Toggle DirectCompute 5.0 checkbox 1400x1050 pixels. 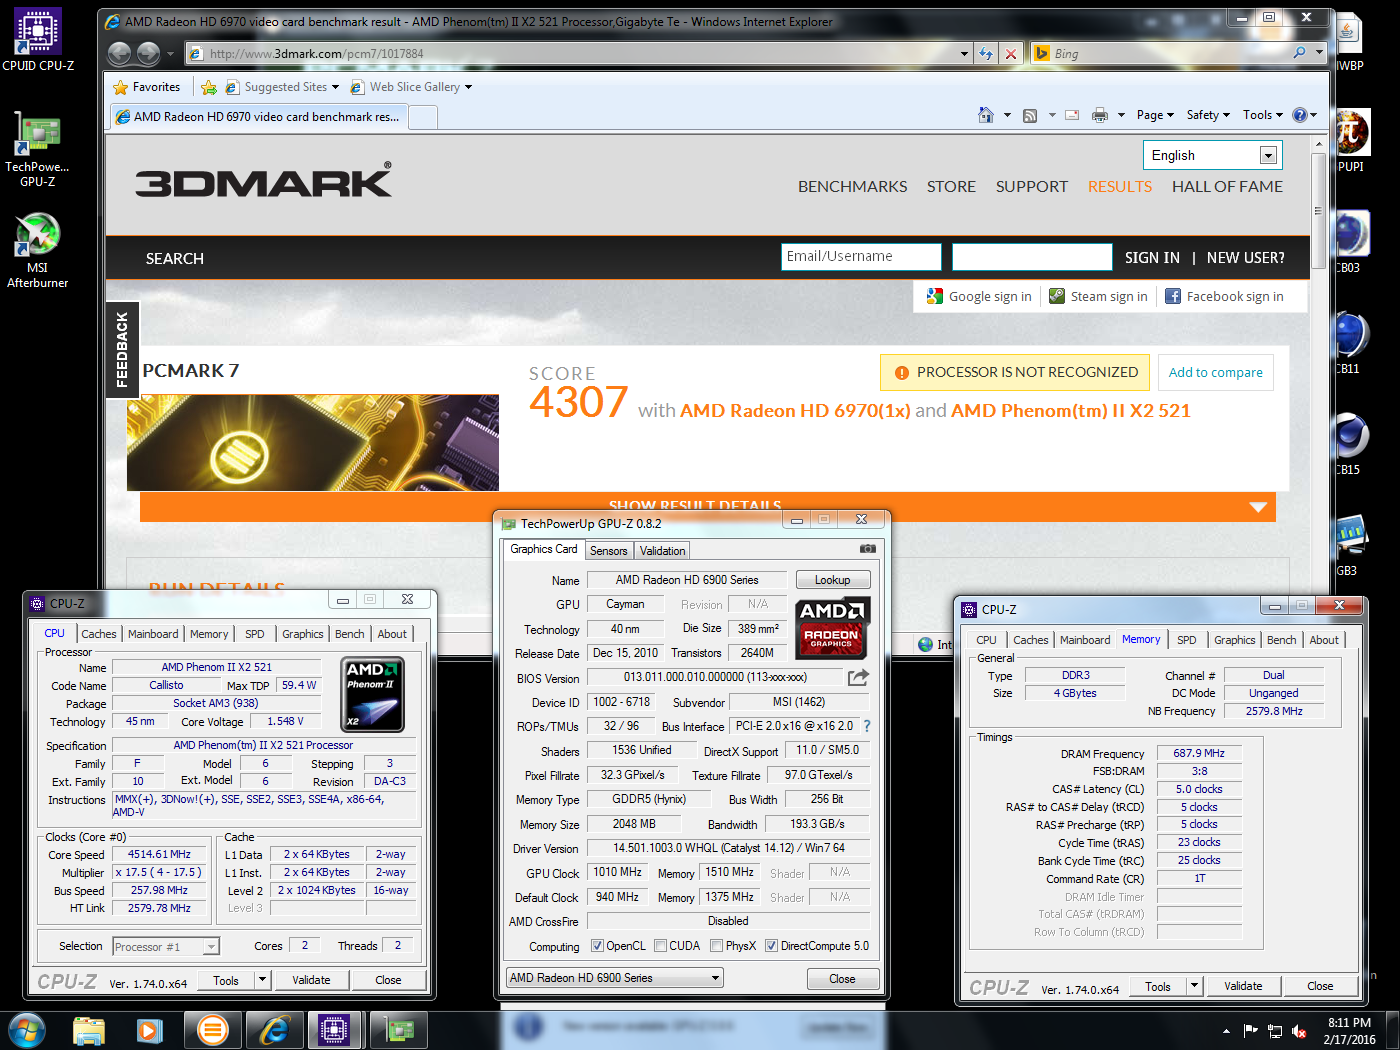pyautogui.click(x=771, y=946)
